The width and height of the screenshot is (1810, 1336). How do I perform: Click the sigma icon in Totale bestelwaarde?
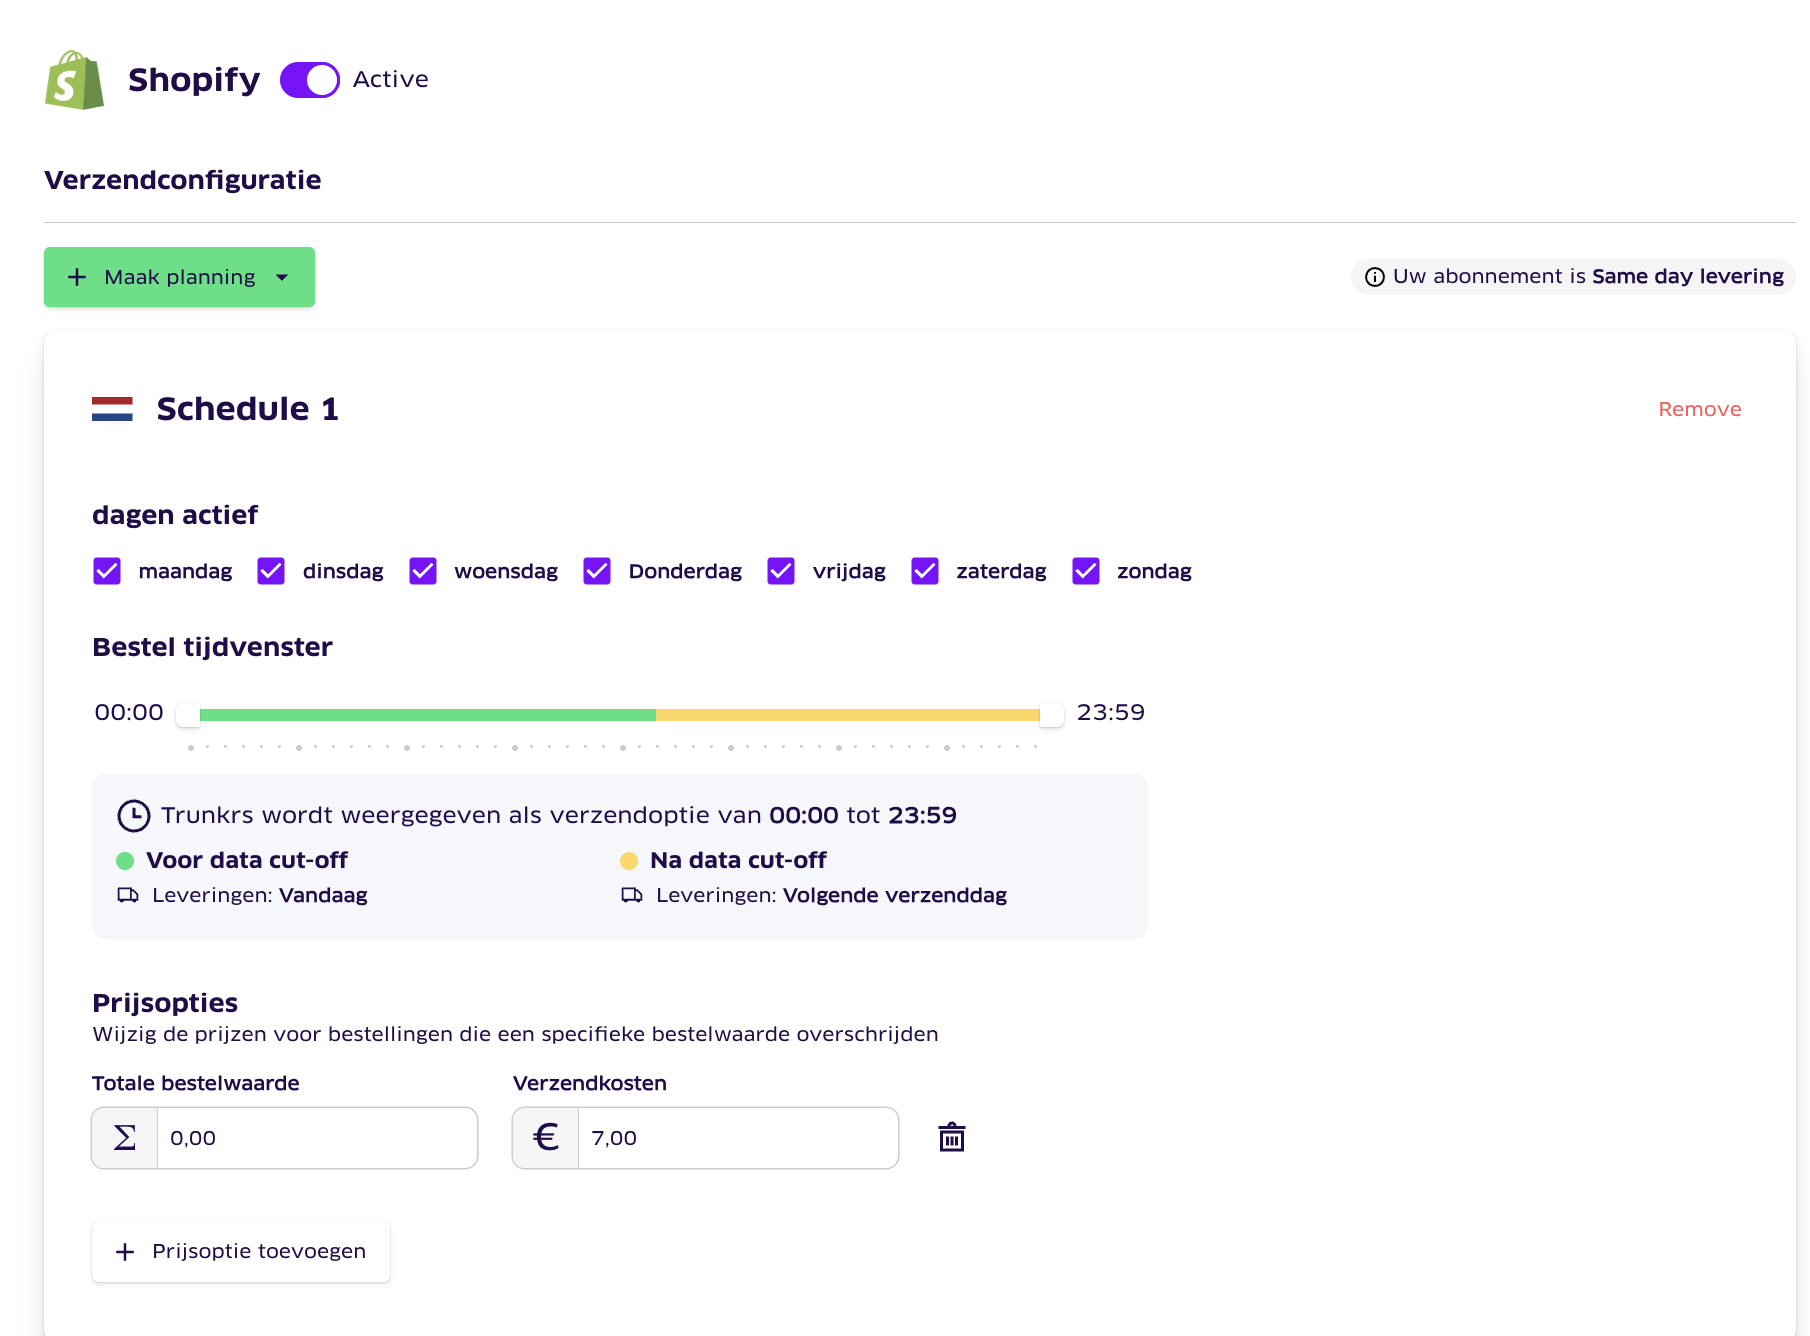pyautogui.click(x=125, y=1138)
